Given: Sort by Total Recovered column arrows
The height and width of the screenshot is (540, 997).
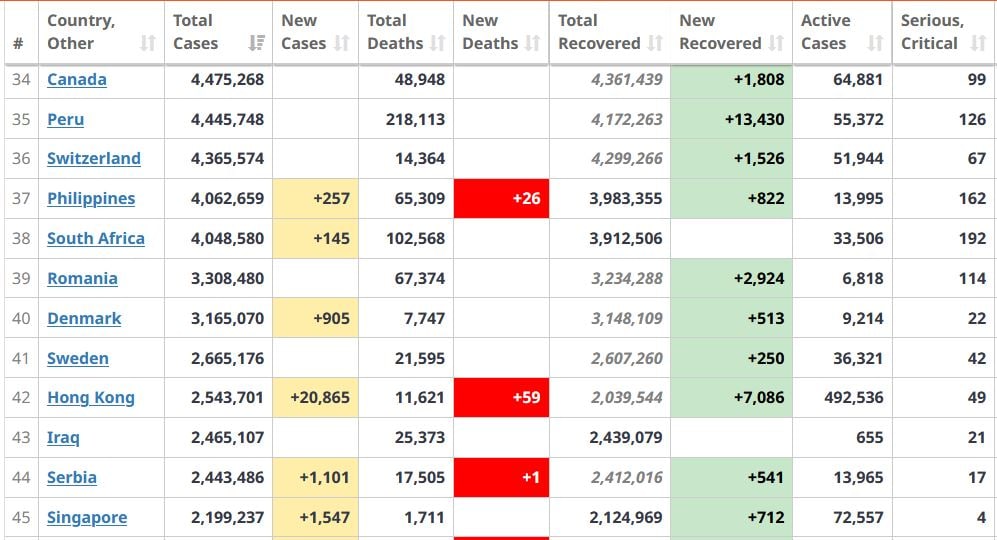Looking at the screenshot, I should coord(655,43).
